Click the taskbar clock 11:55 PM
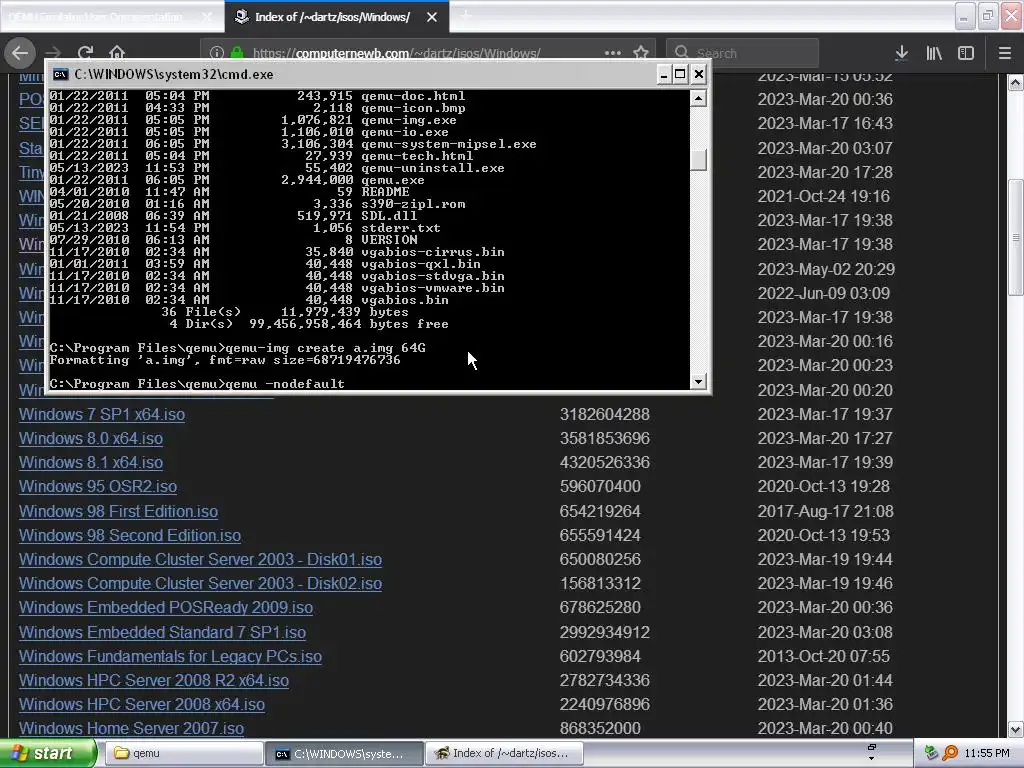This screenshot has height=768, width=1024. (x=987, y=753)
